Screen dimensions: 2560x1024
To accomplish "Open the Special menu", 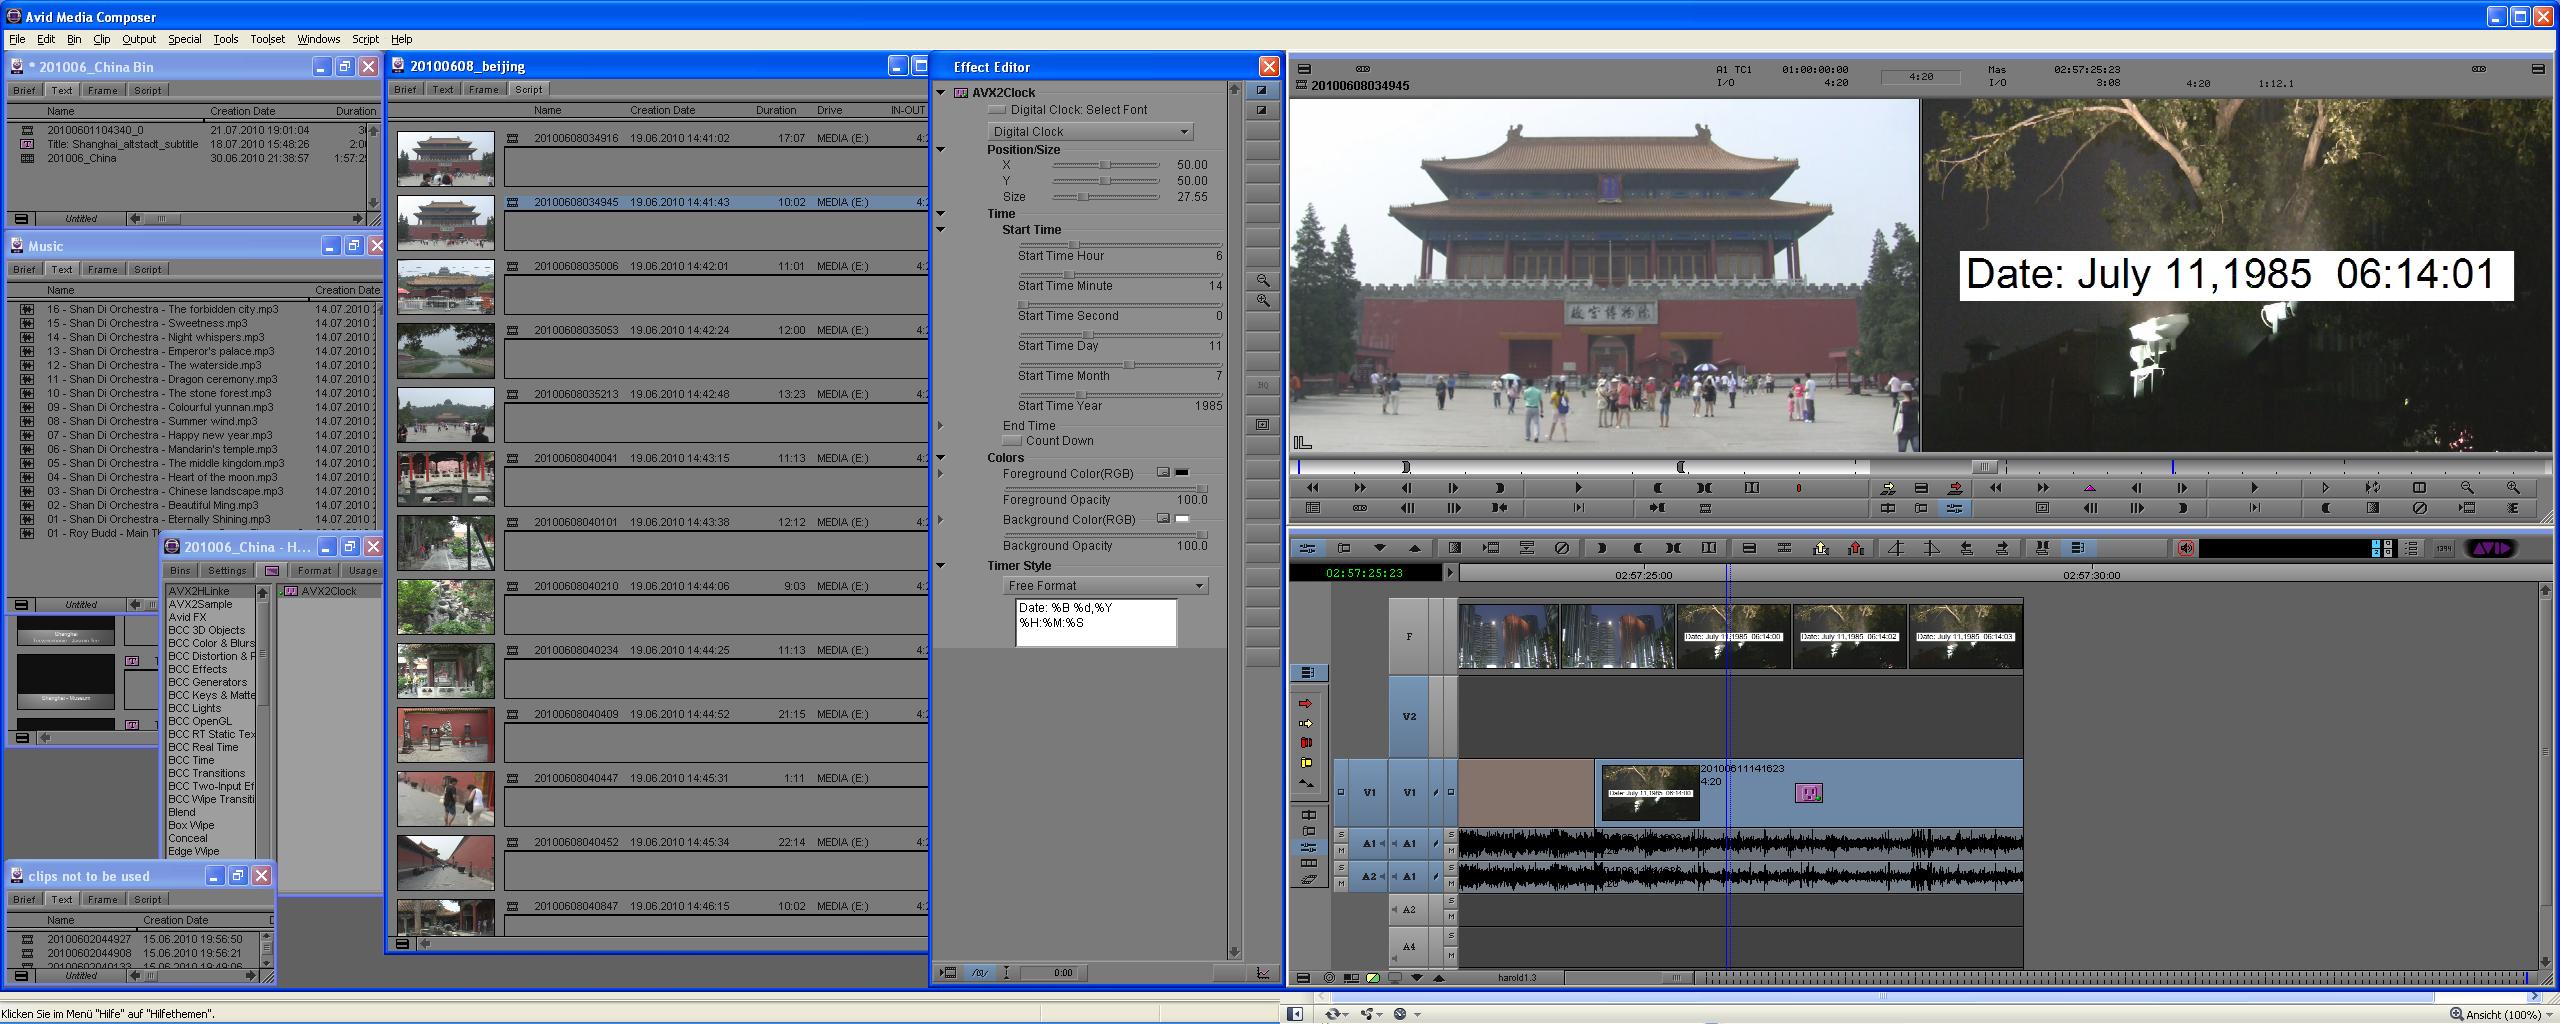I will (x=184, y=39).
